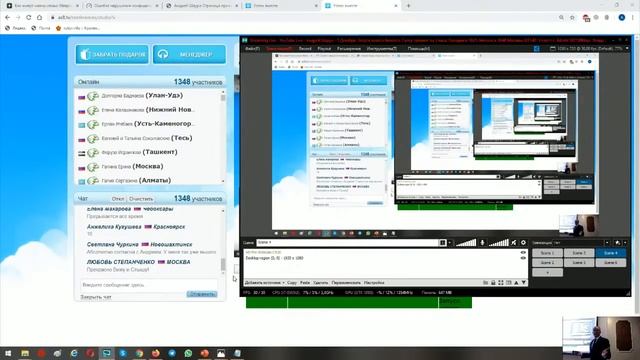
Task: Open Skype from the taskbar
Action: pos(123,353)
